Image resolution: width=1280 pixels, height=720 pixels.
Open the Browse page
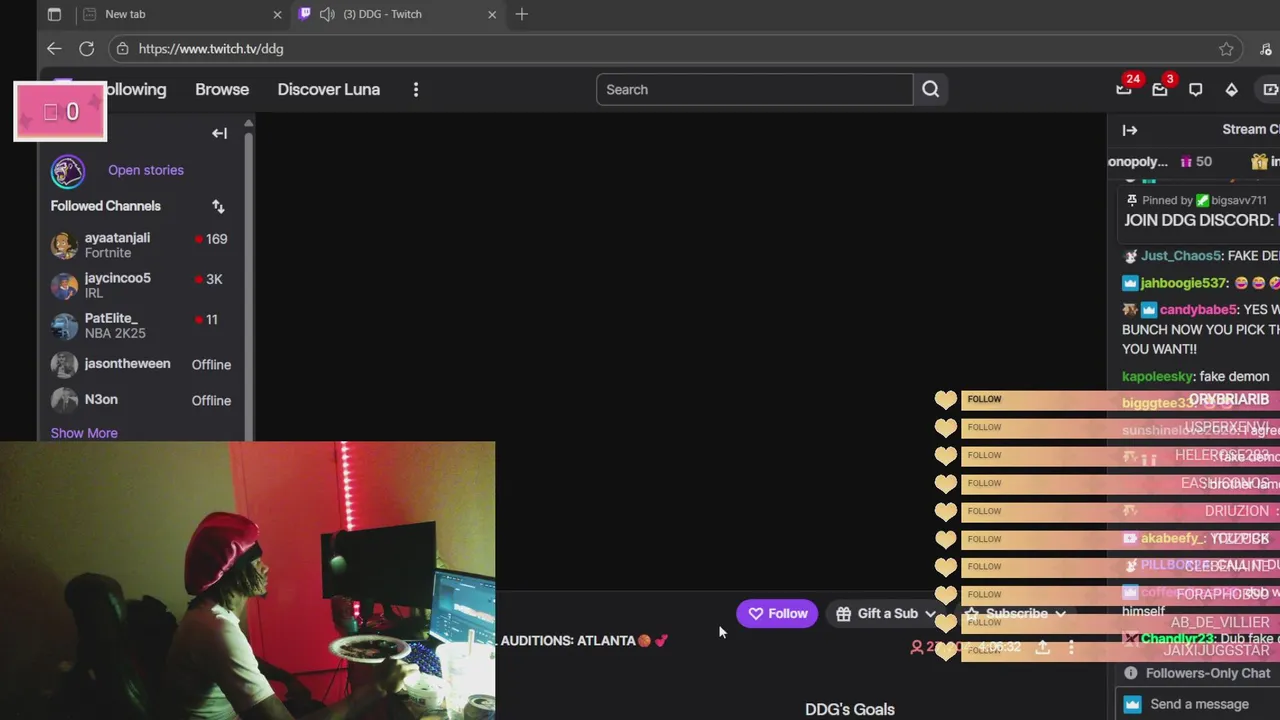(222, 89)
